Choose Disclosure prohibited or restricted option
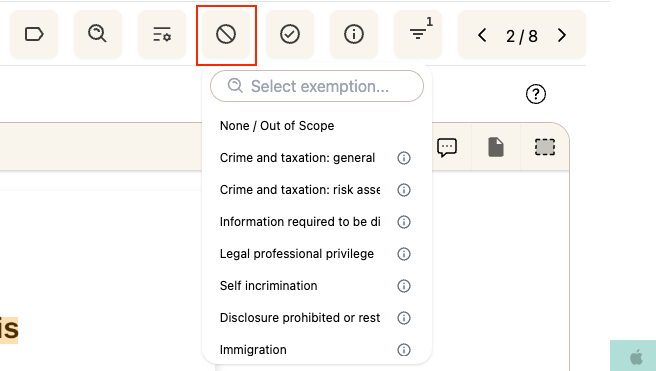Viewport: 656px width, 371px height. [300, 318]
